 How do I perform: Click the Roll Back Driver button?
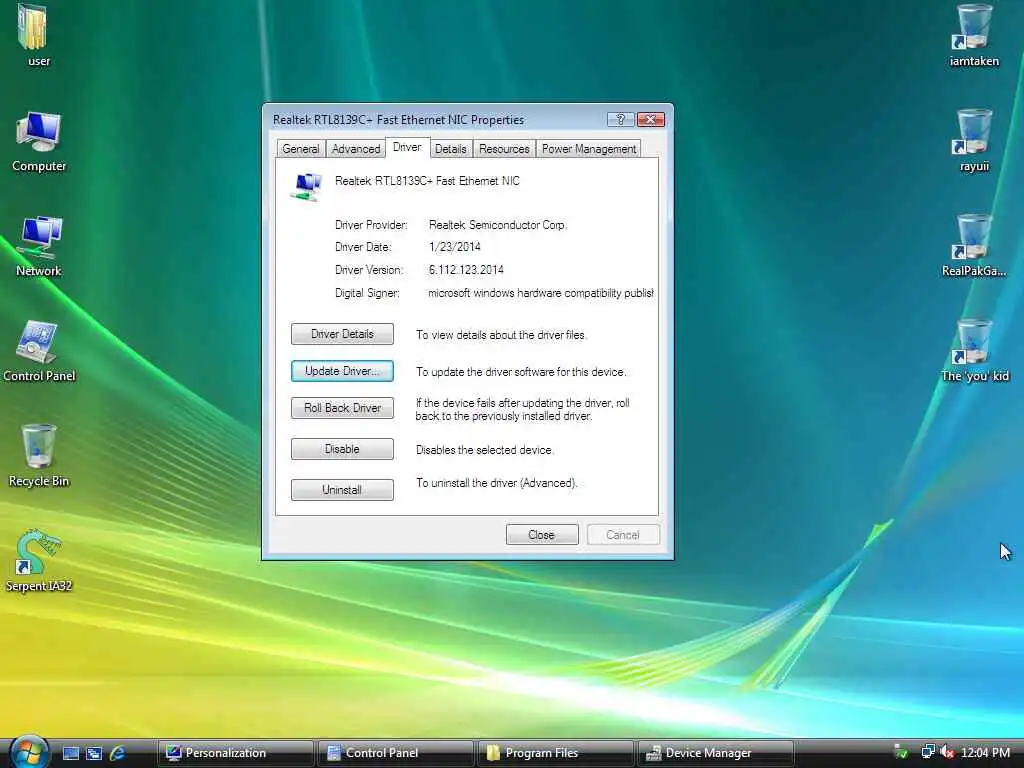pos(342,408)
